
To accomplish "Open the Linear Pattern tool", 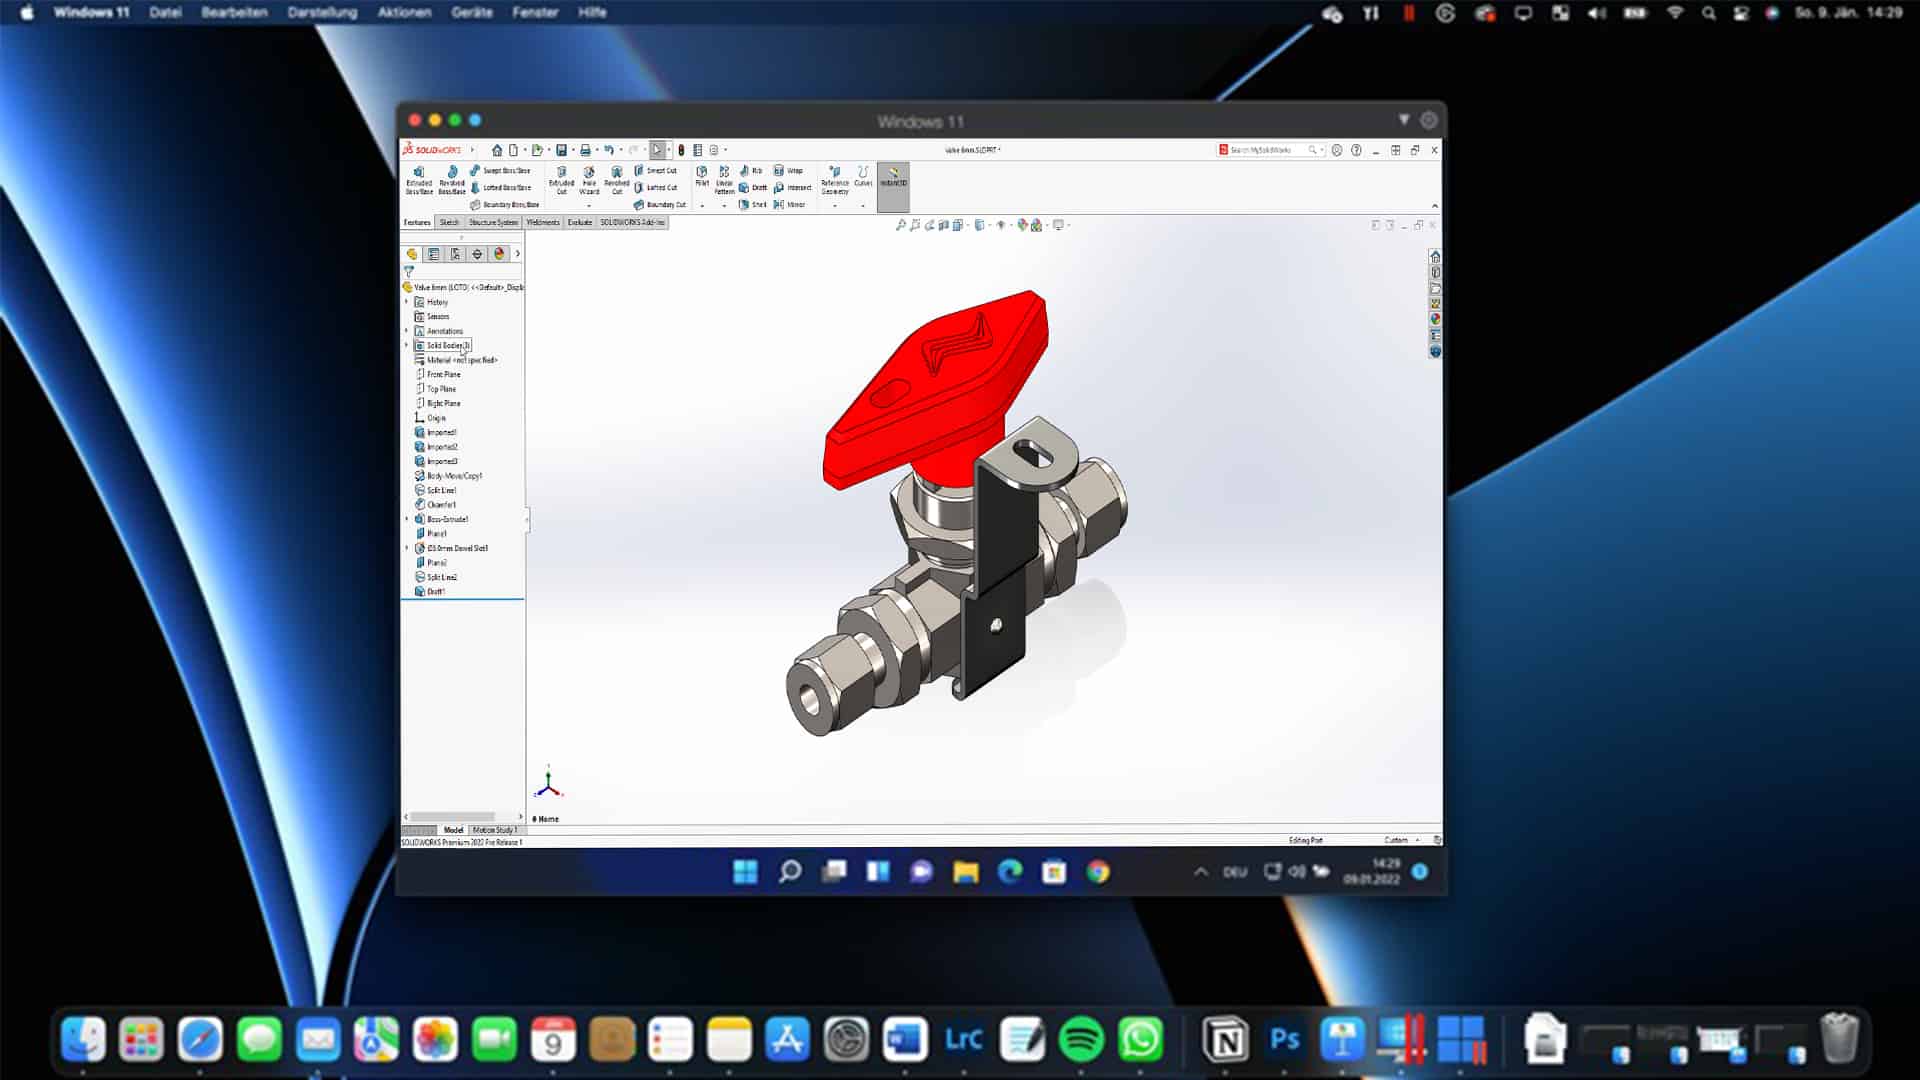I will [x=723, y=181].
